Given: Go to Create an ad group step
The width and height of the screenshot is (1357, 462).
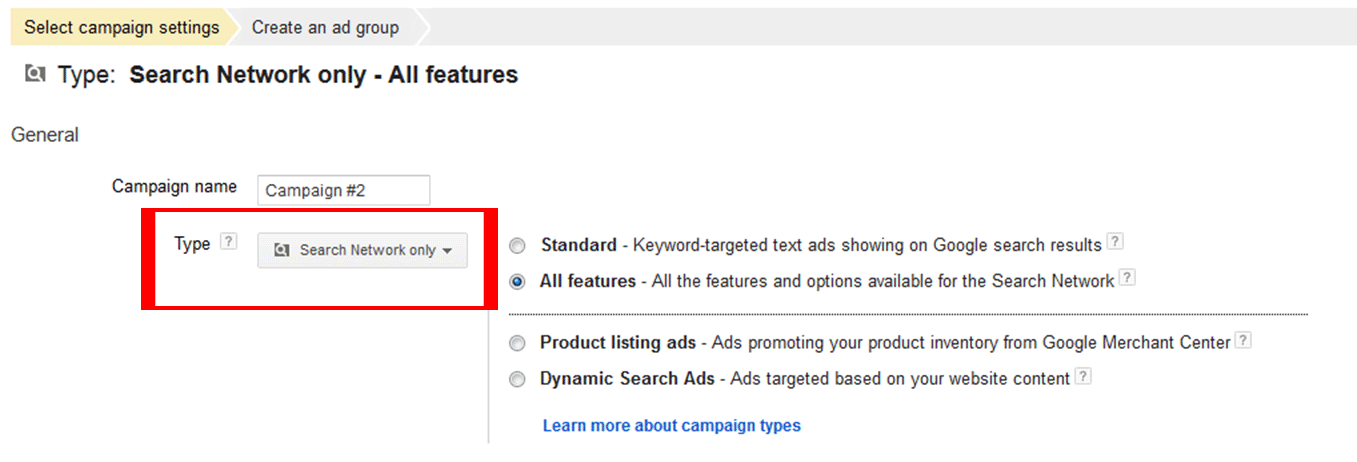Looking at the screenshot, I should tap(325, 27).
